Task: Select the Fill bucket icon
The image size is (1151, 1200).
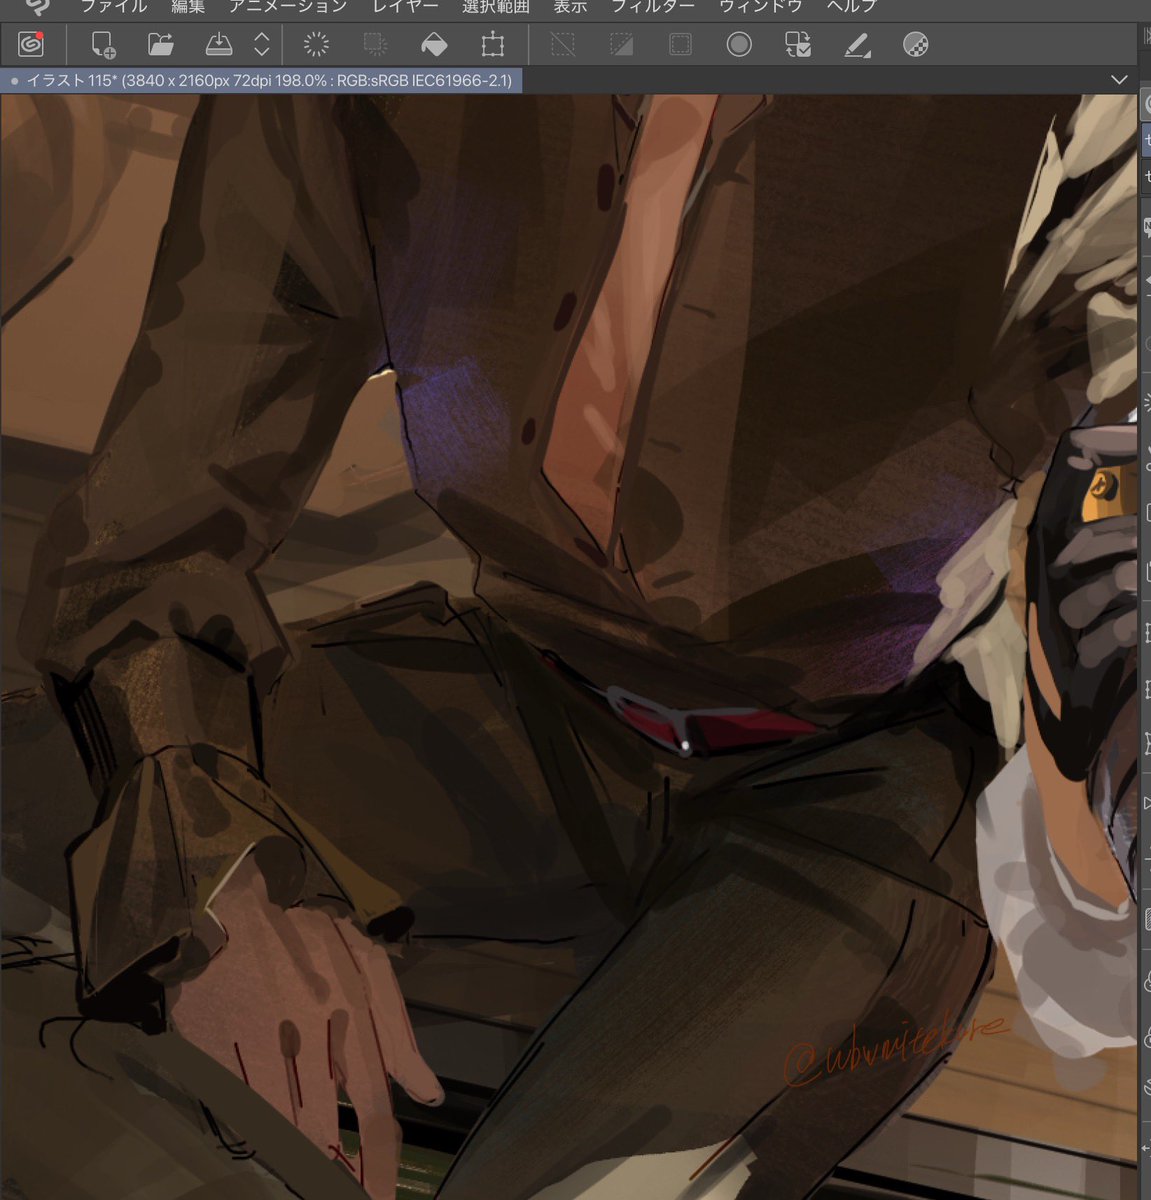Action: click(x=434, y=44)
